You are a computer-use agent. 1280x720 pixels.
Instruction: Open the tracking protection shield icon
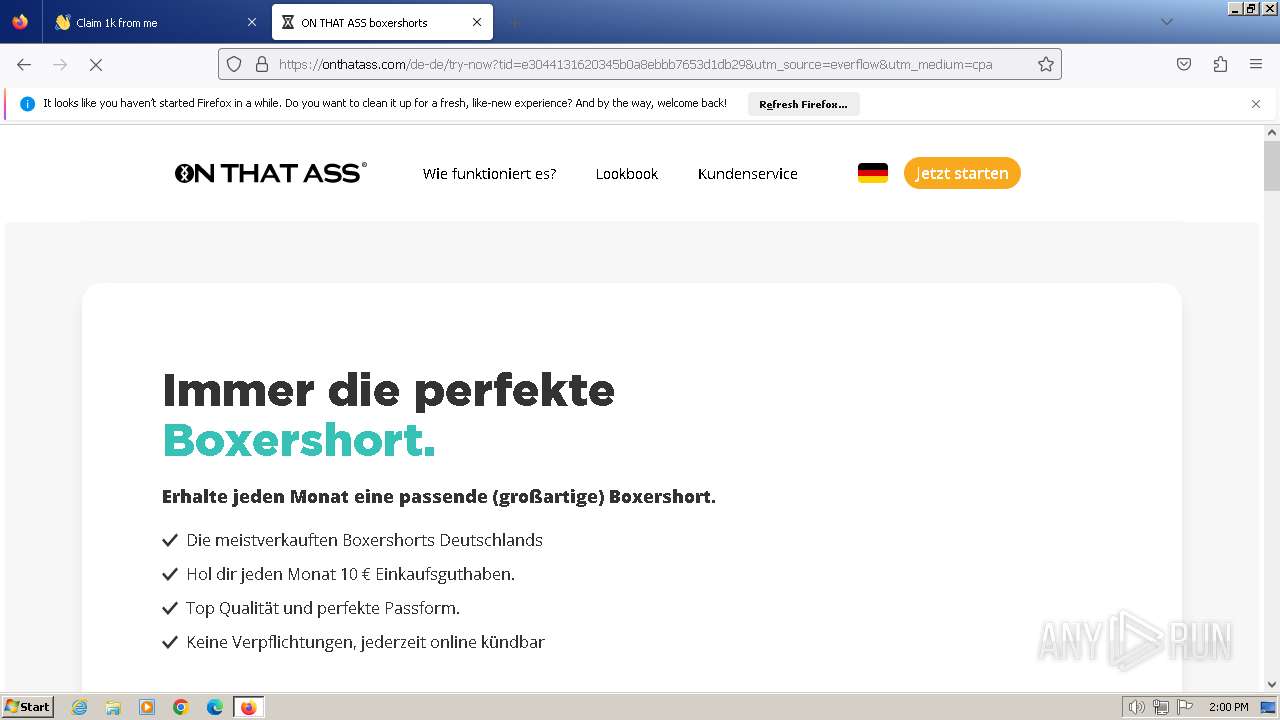234,64
